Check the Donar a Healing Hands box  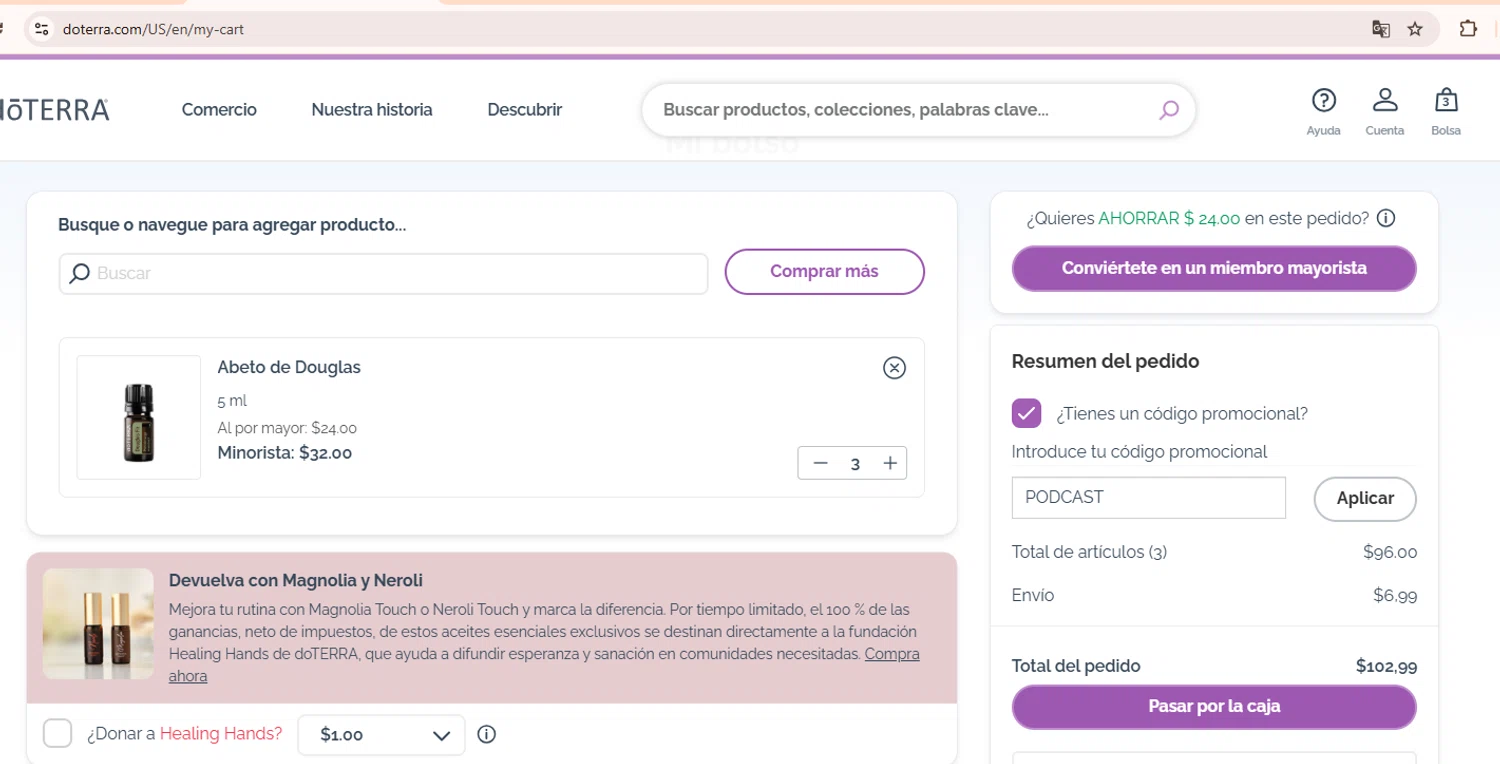point(58,733)
